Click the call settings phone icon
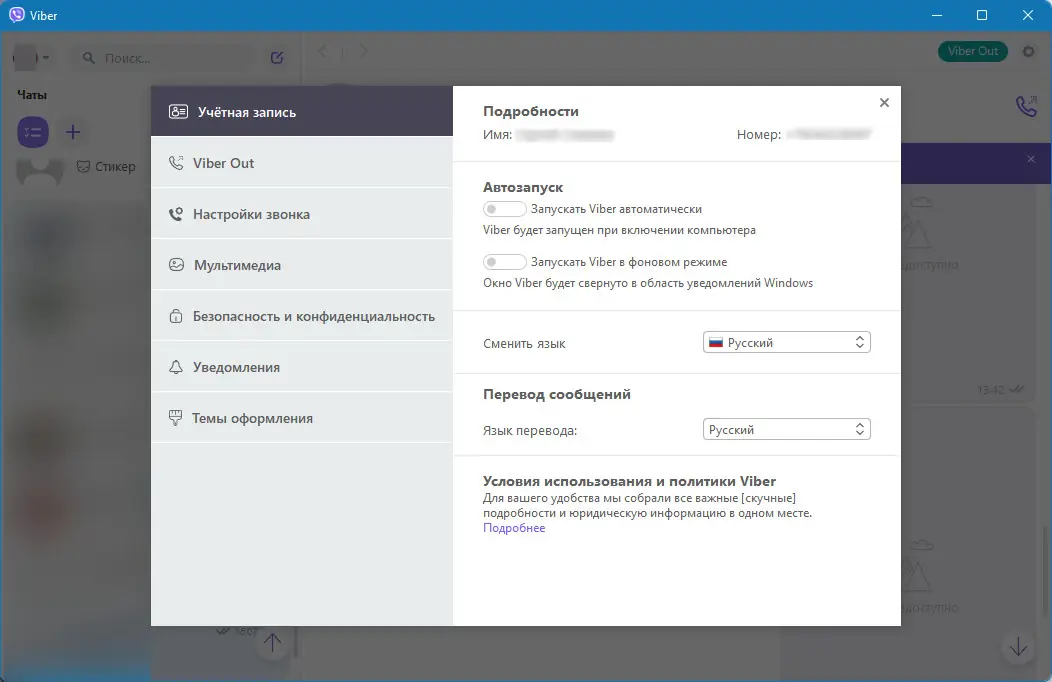1052x682 pixels. pos(176,214)
